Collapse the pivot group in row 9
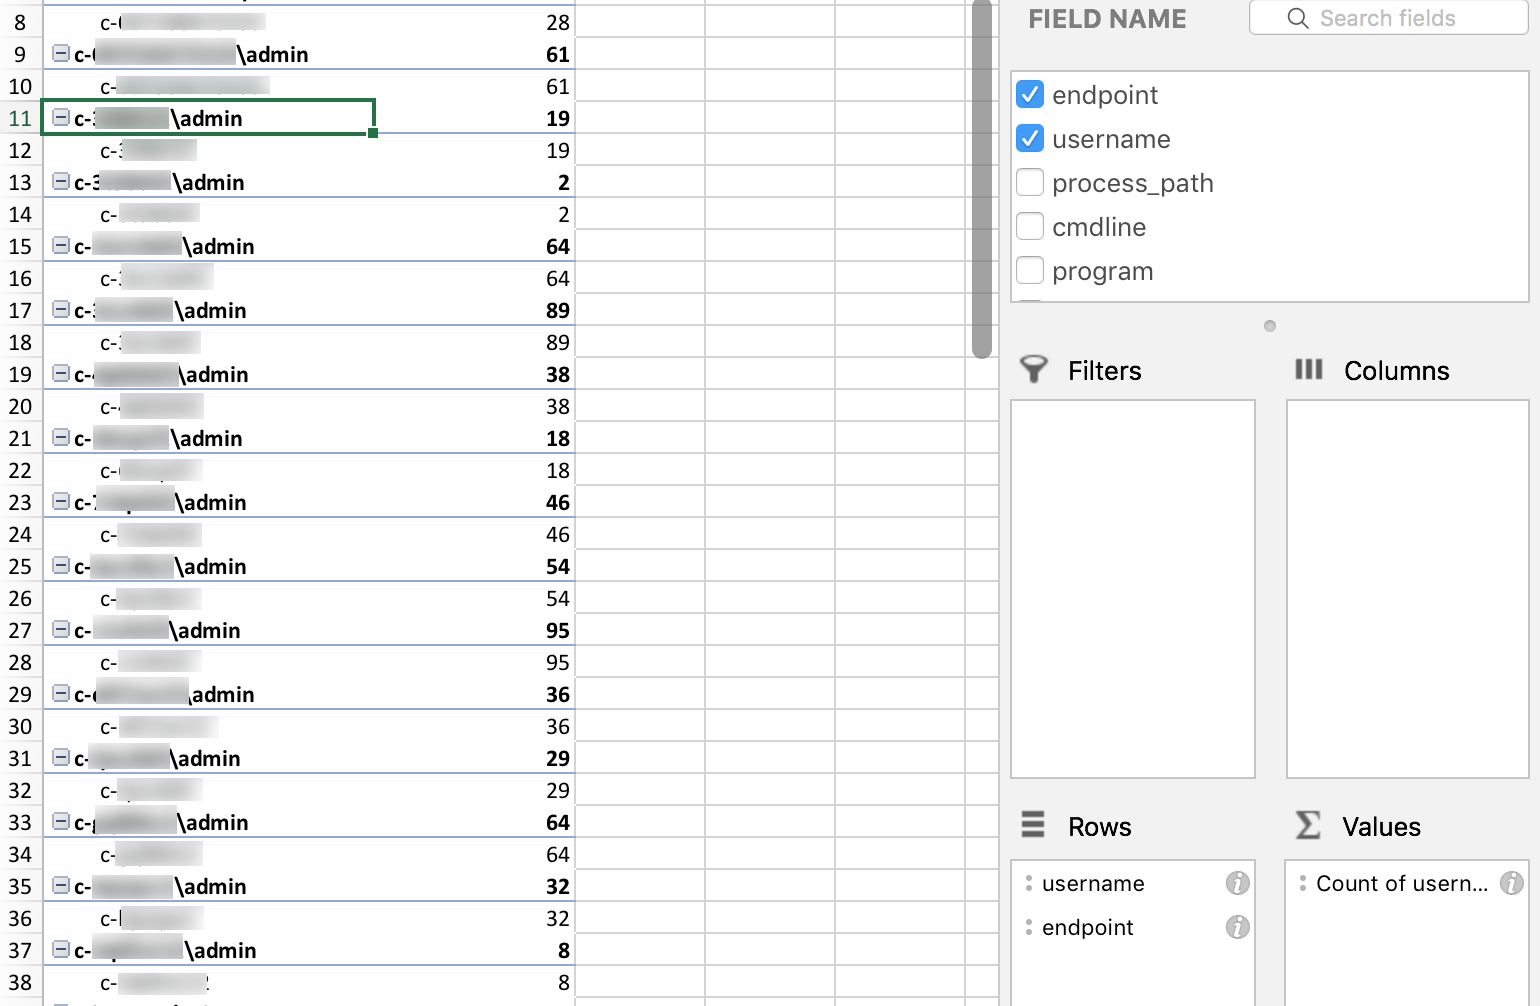 [x=61, y=54]
